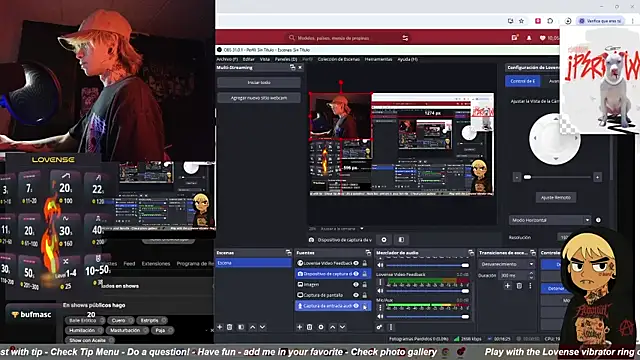Open Chrome three-dot menu
The height and width of the screenshot is (360, 640).
(x=633, y=21)
